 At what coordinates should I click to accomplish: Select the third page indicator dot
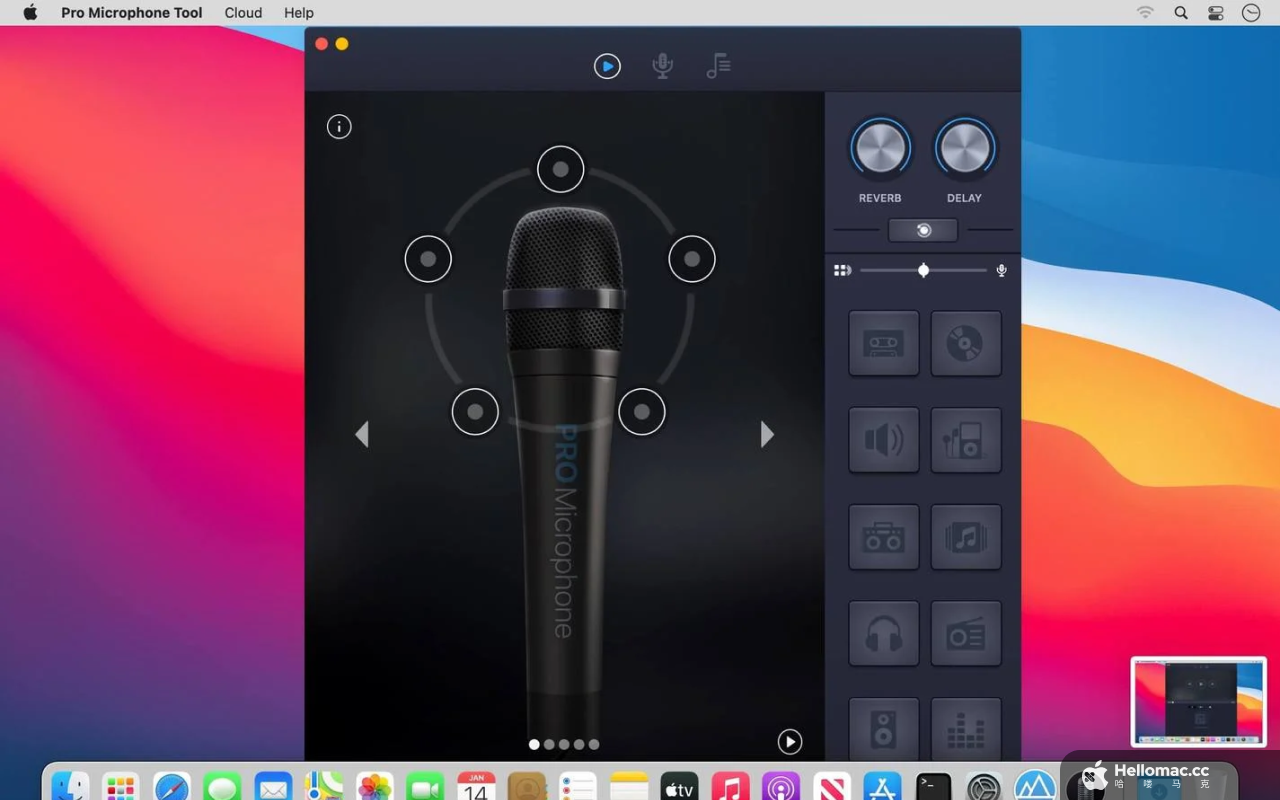click(x=564, y=744)
